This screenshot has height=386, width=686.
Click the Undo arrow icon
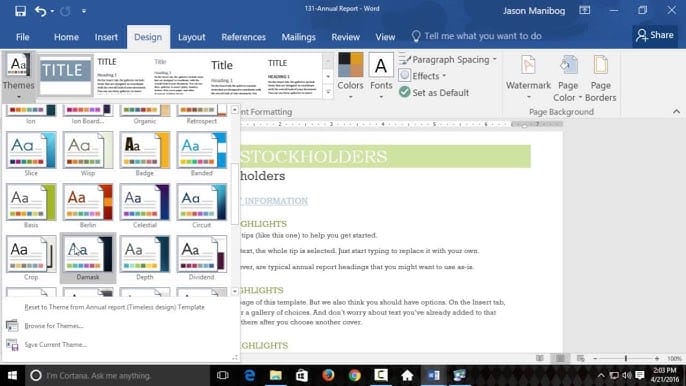pos(40,11)
